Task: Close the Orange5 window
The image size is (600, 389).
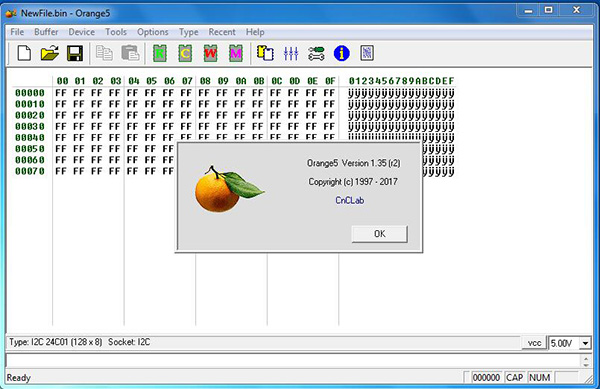Action: 576,11
